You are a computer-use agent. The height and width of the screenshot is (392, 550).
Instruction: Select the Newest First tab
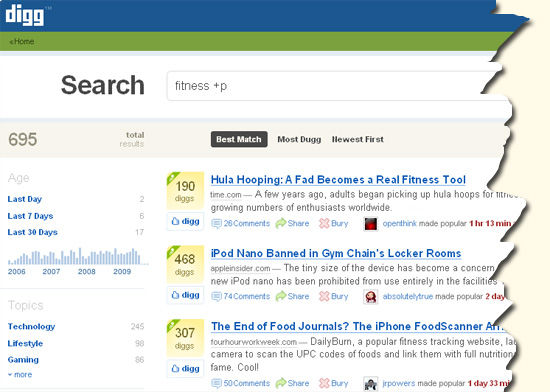pyautogui.click(x=358, y=139)
